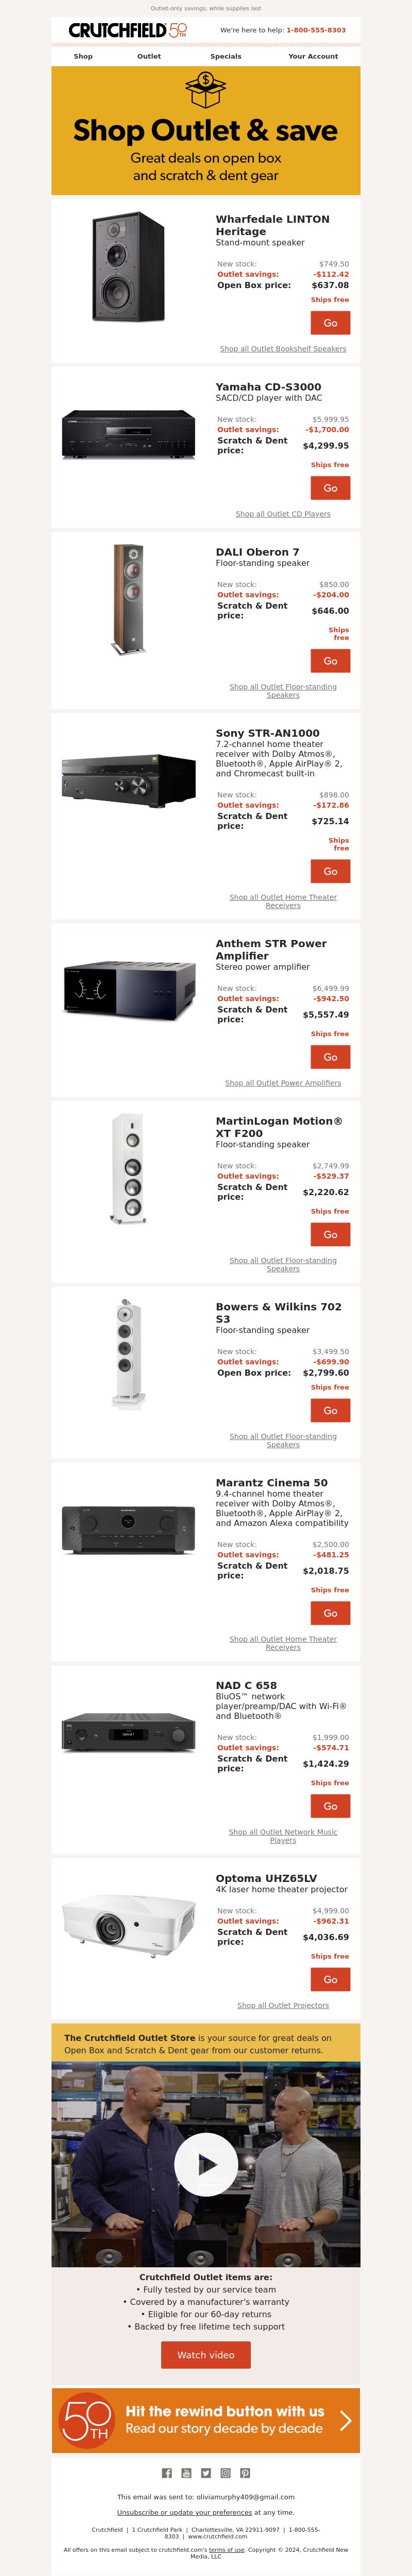Open Shop all Outlet Projectors link

283,2005
